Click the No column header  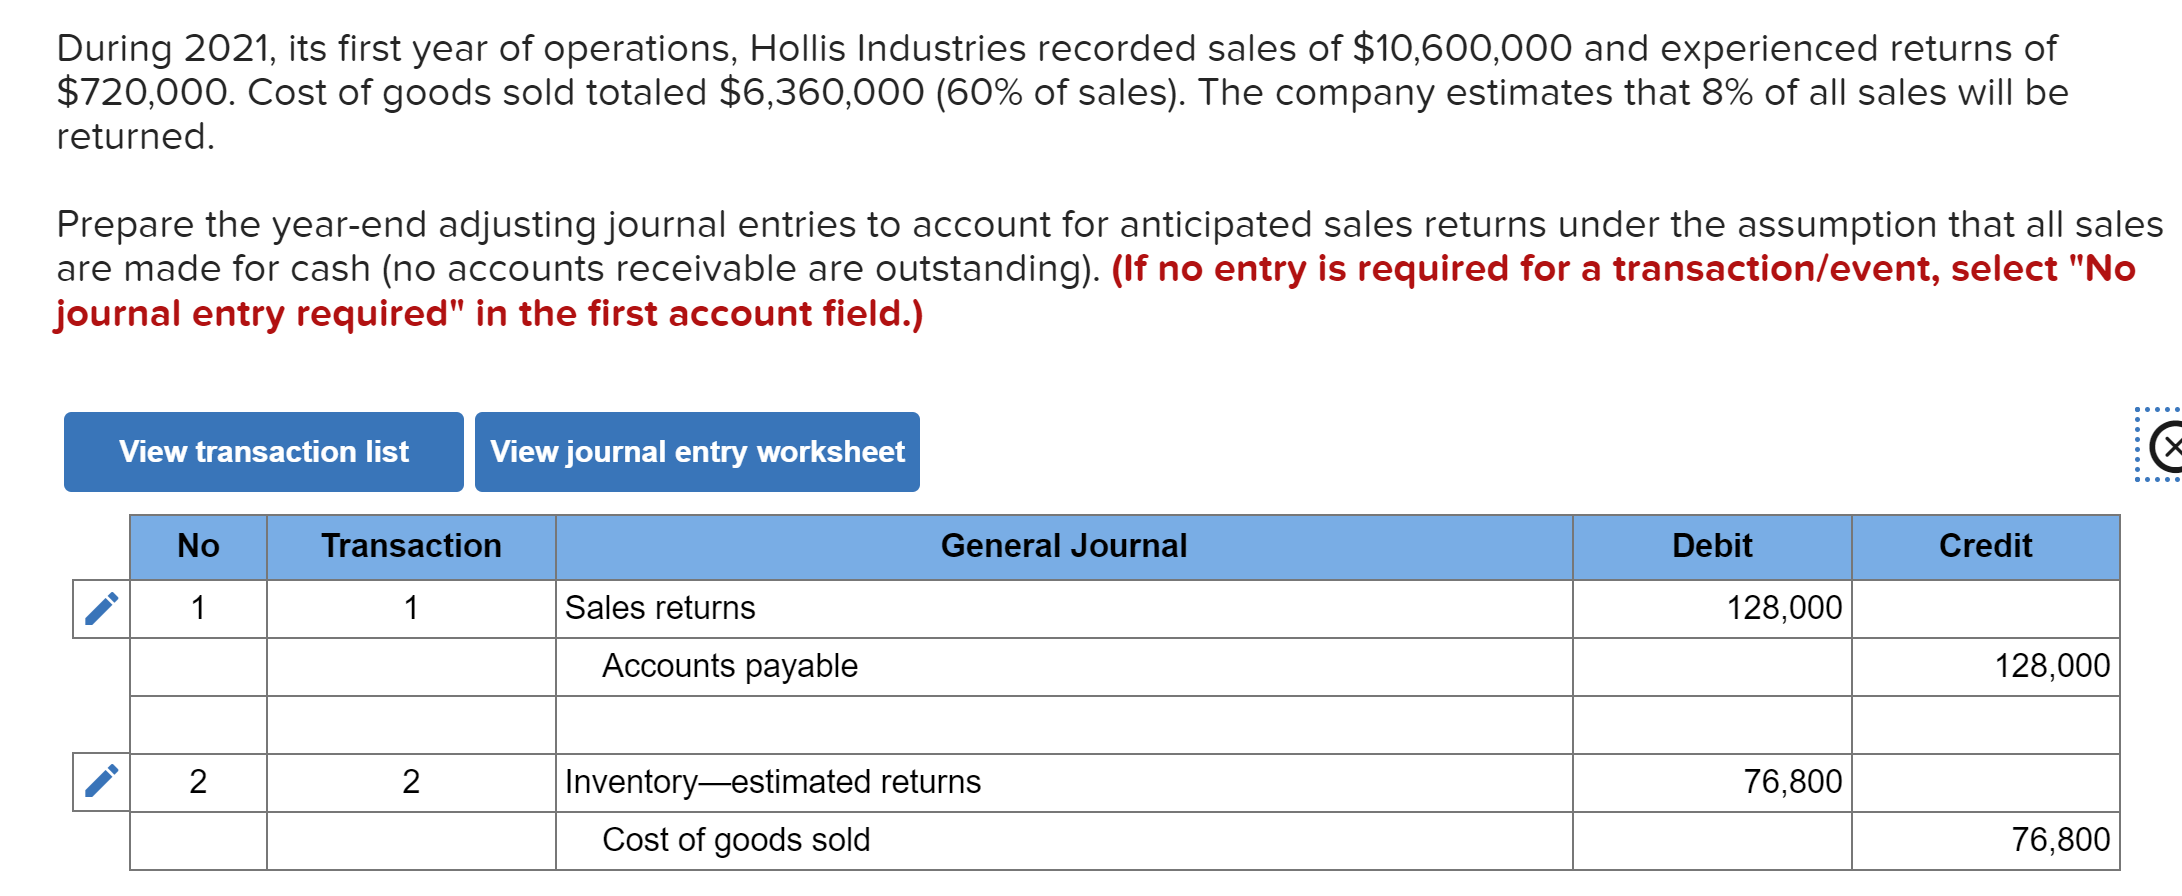point(198,546)
